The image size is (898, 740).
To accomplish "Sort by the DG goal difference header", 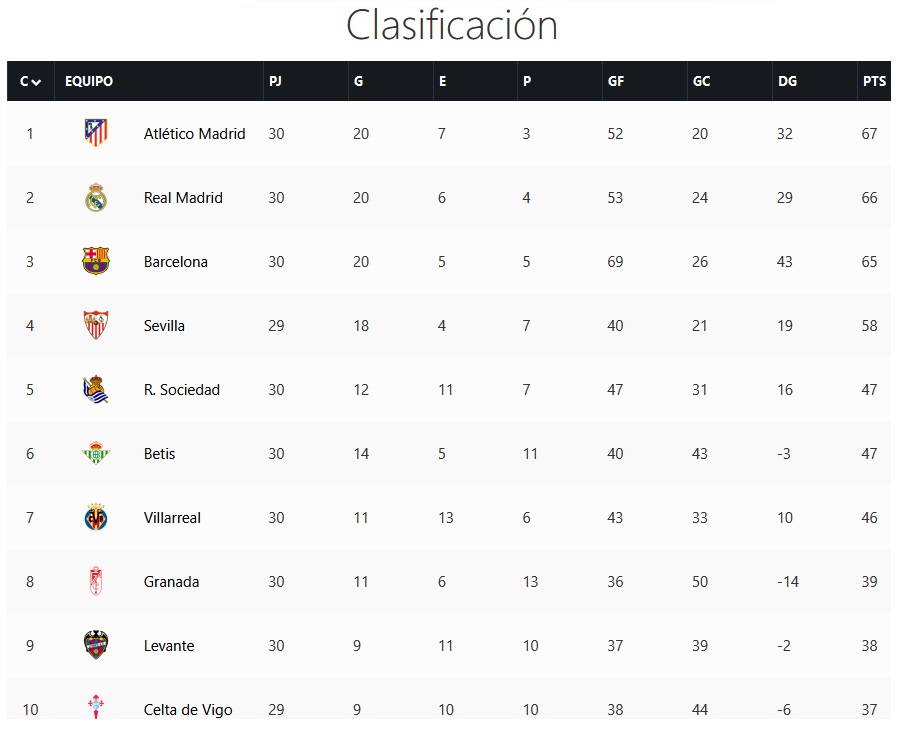I will 787,81.
